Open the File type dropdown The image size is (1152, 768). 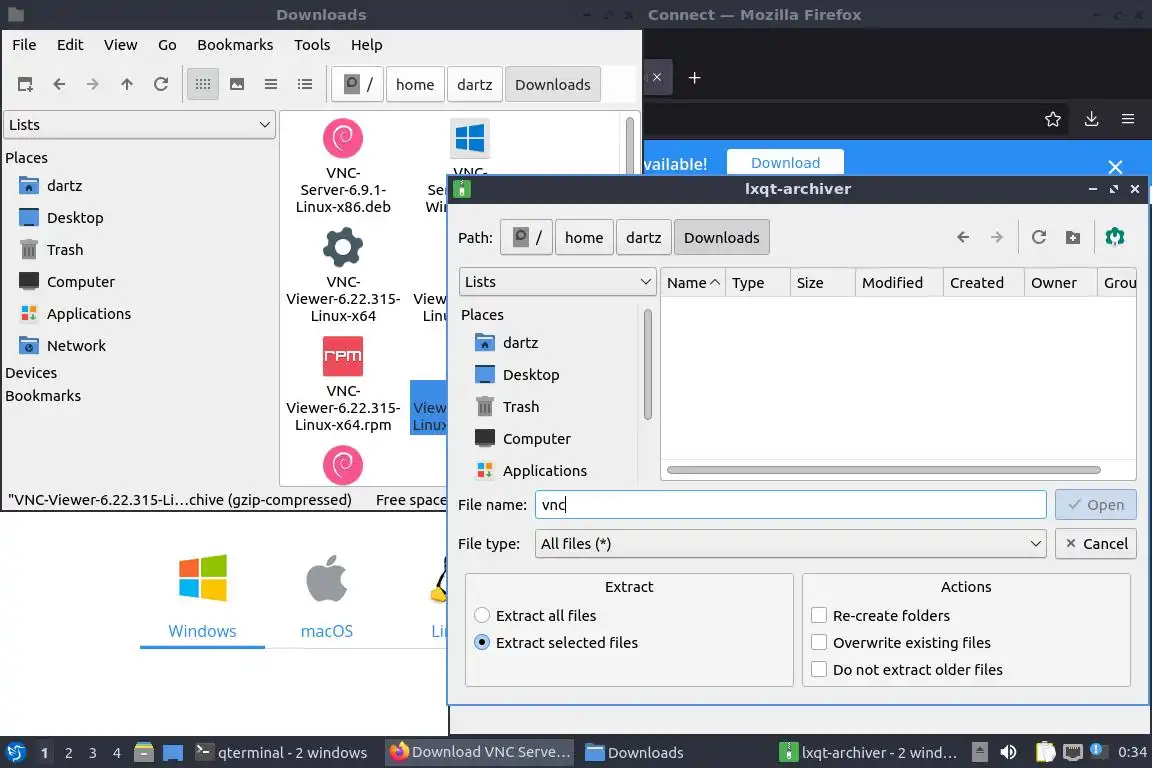click(x=791, y=544)
